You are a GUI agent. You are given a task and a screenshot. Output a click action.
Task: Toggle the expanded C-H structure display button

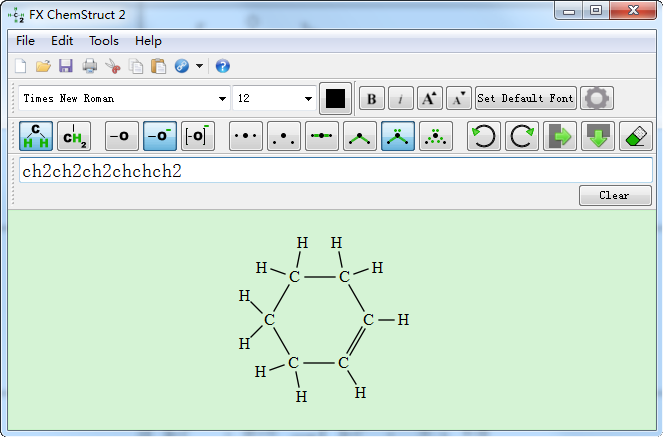(37, 136)
